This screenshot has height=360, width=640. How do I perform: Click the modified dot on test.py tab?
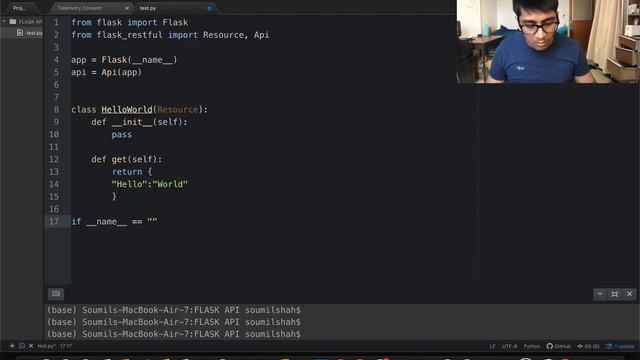point(209,8)
